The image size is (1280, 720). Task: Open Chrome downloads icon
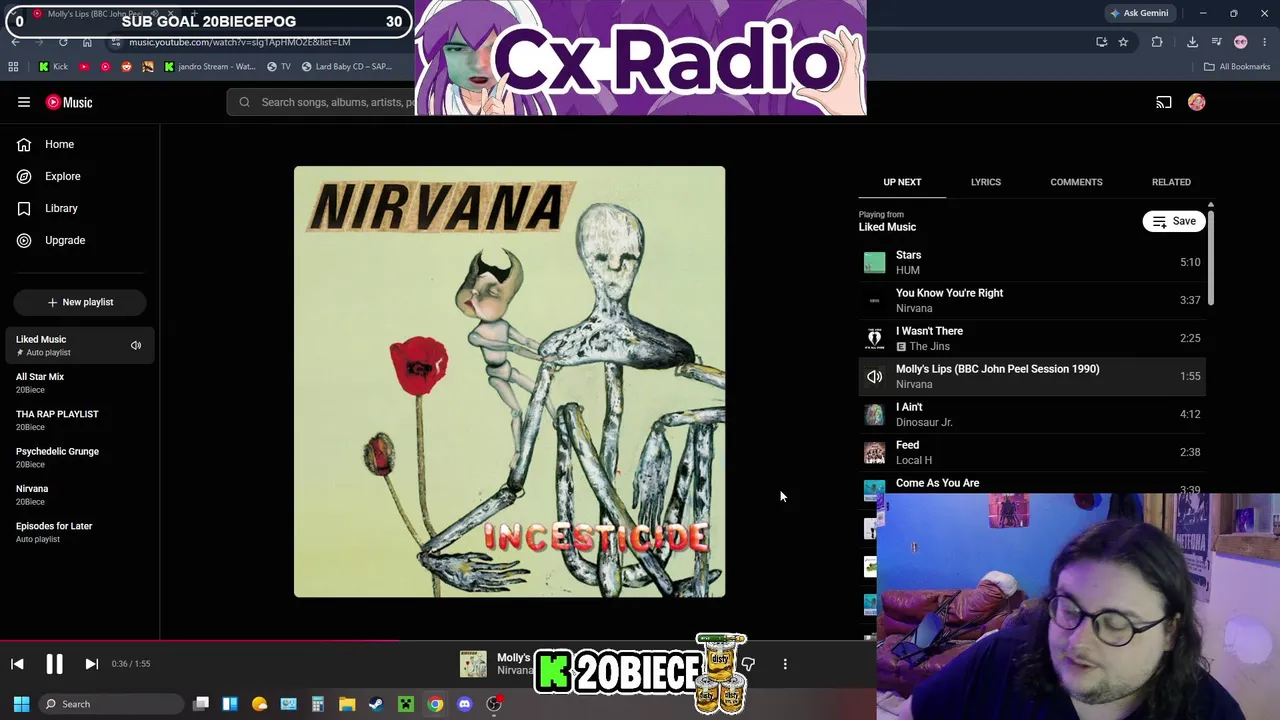(1192, 42)
